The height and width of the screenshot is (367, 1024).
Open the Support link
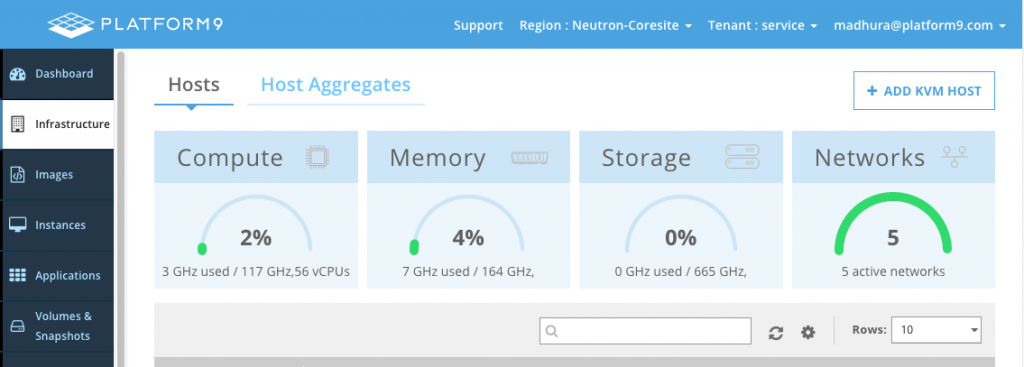pos(478,26)
